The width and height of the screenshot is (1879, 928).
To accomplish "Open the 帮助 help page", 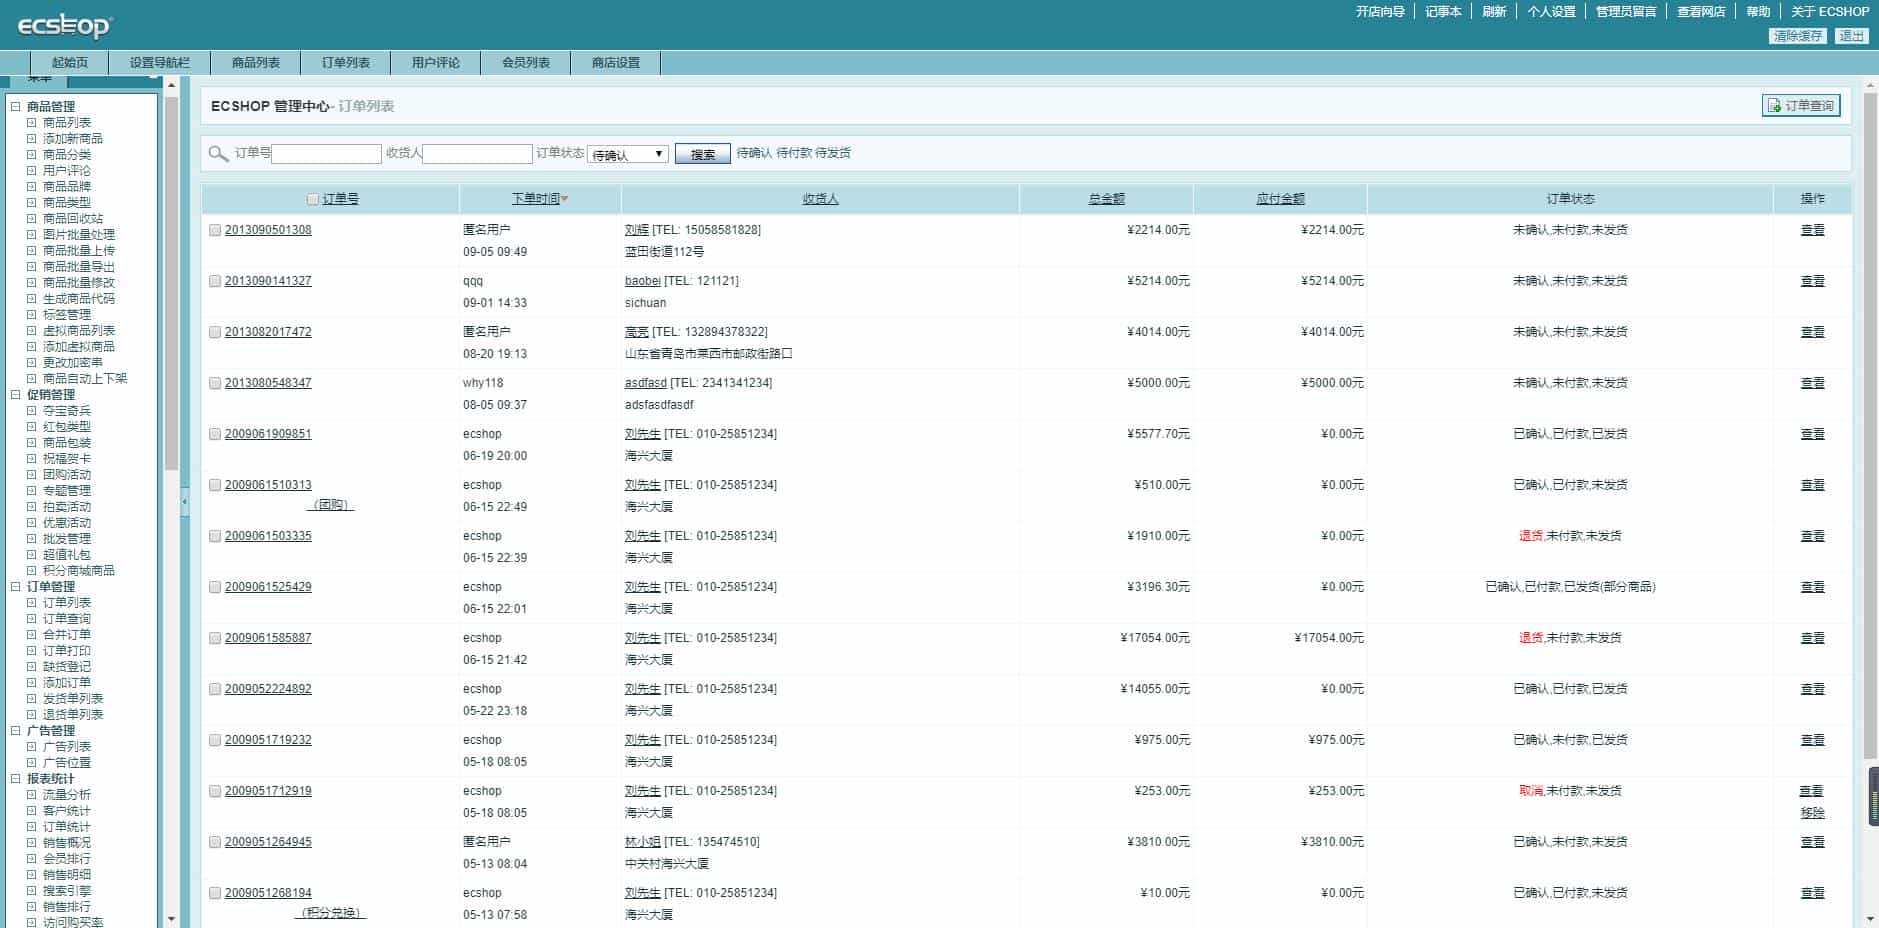I will [1757, 11].
